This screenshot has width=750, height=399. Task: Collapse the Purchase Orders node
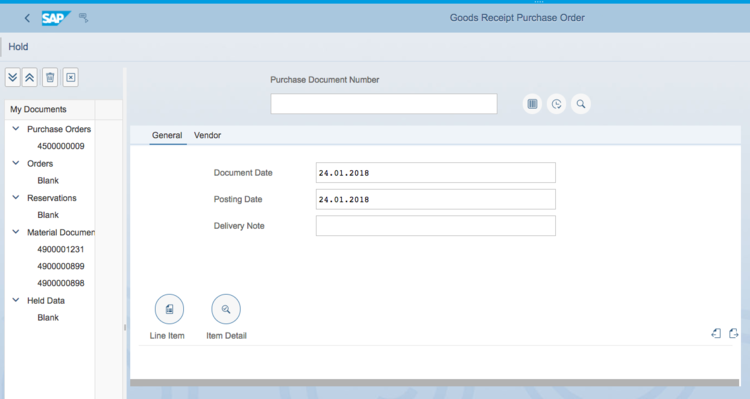tap(16, 129)
